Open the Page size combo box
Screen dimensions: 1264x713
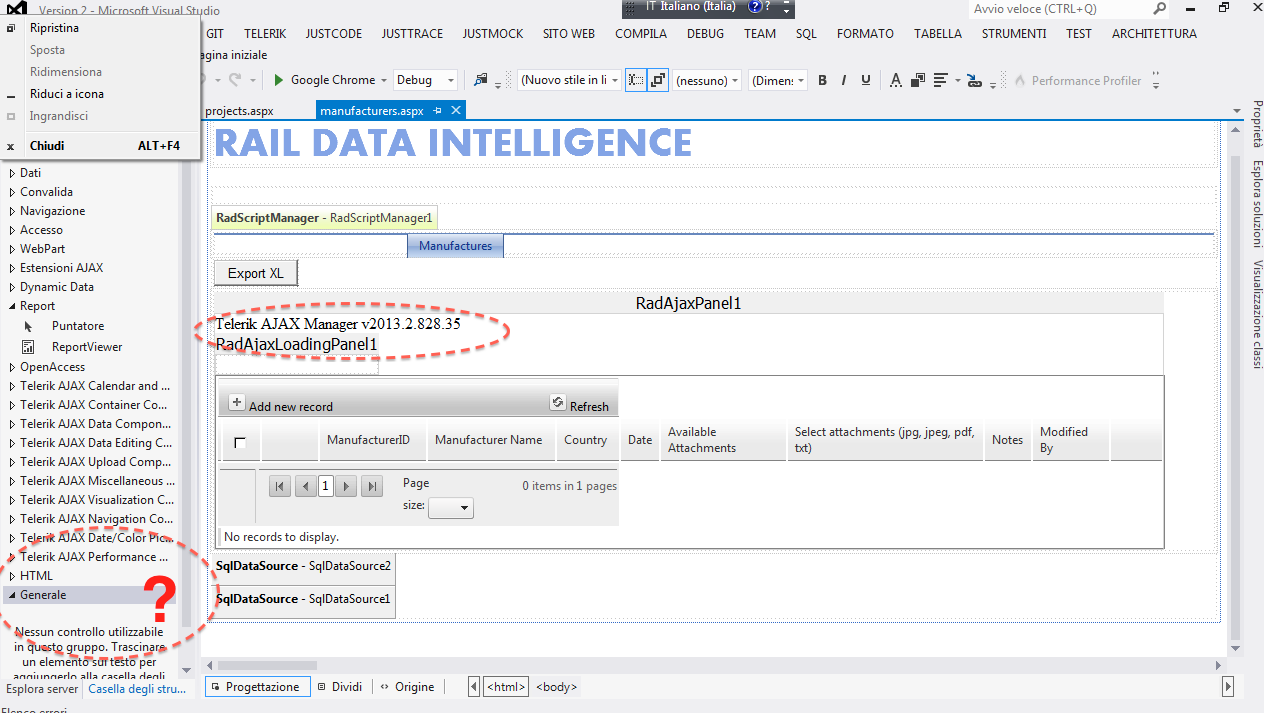451,508
